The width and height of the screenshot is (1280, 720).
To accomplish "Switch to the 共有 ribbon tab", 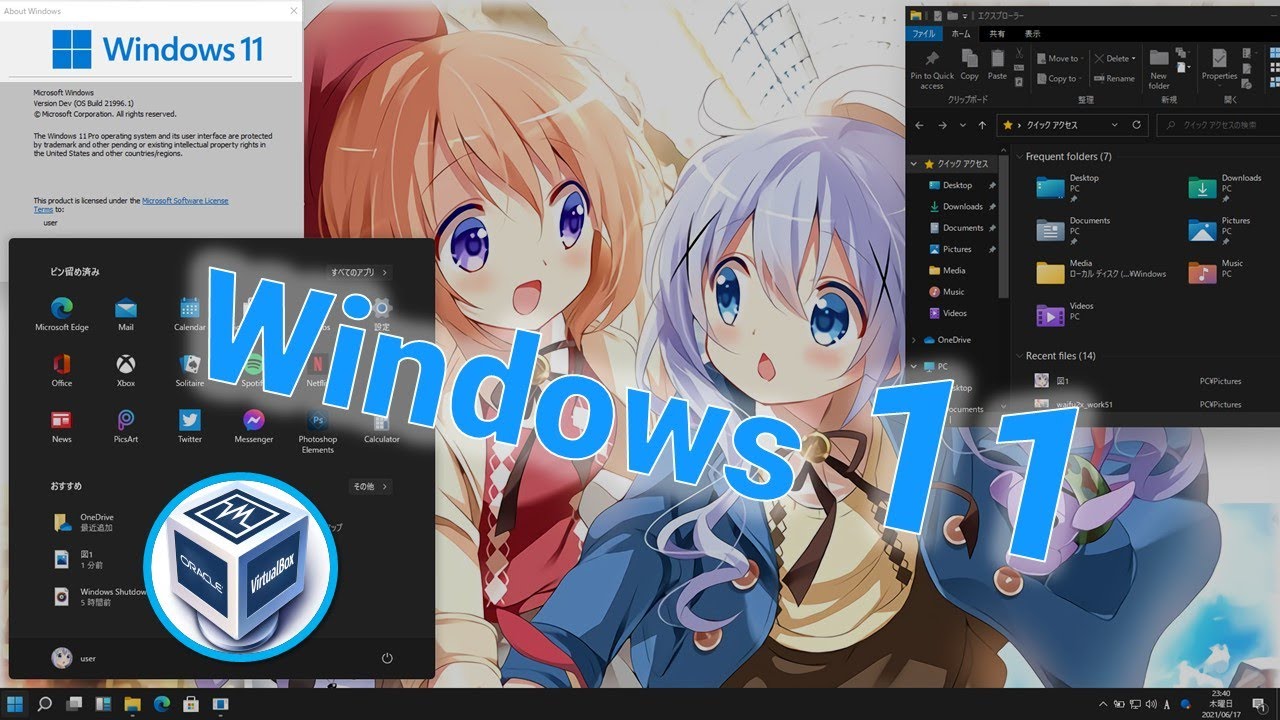I will tap(997, 33).
